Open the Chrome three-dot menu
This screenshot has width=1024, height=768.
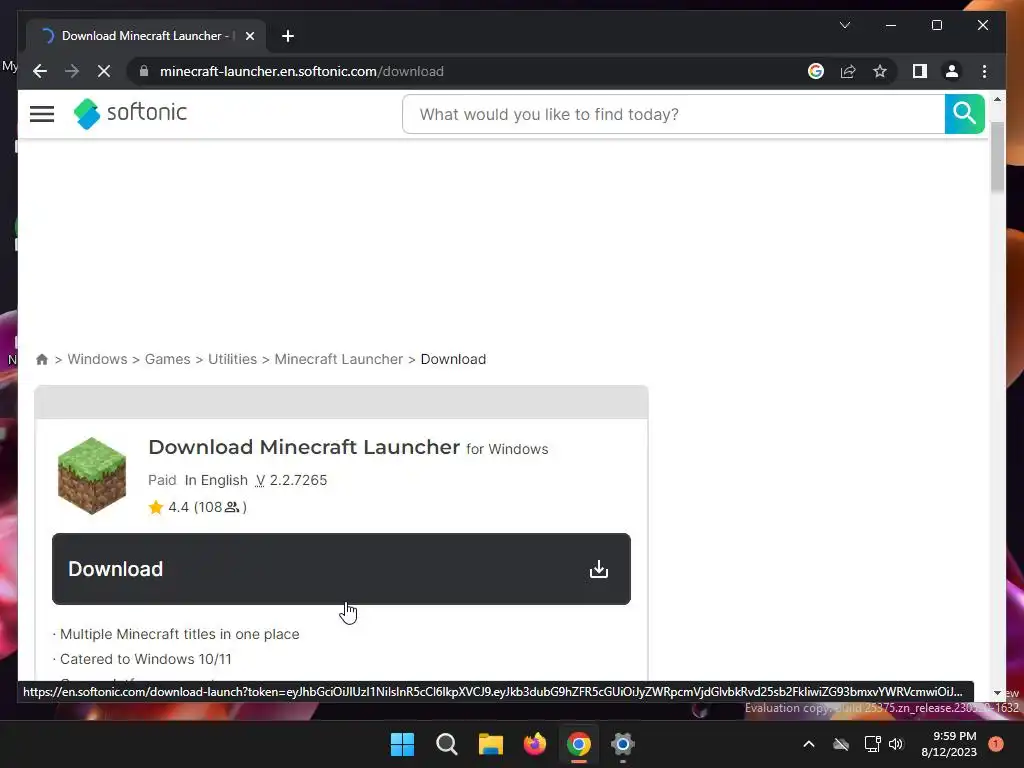pyautogui.click(x=984, y=71)
